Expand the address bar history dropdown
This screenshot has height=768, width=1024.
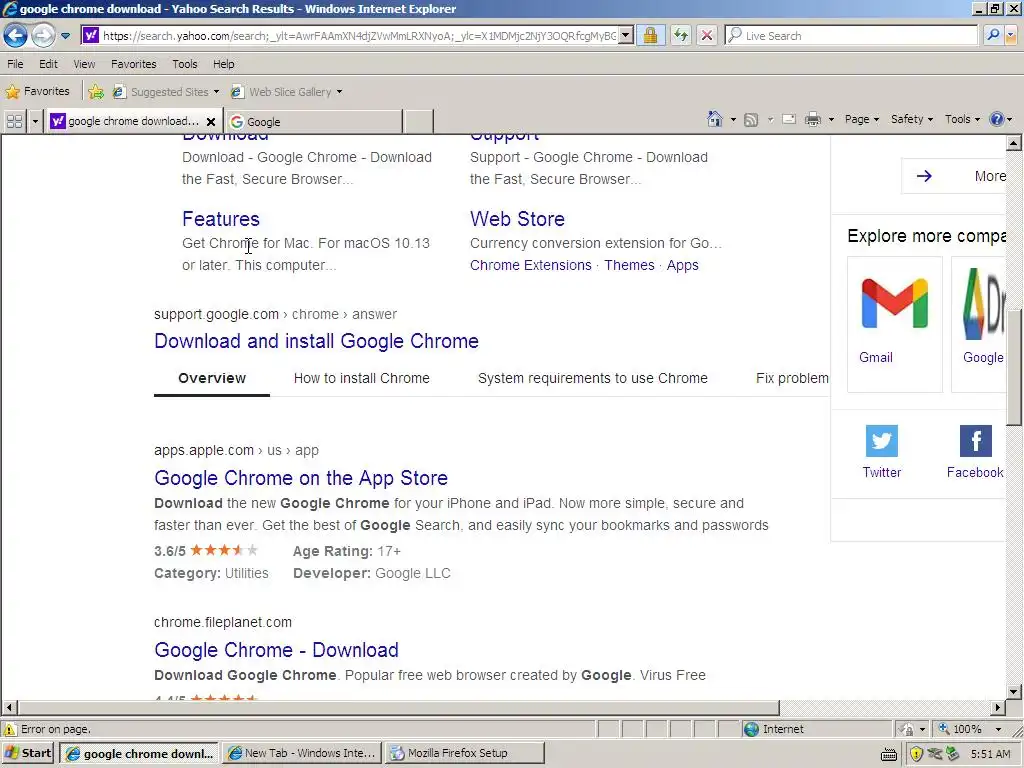(626, 35)
